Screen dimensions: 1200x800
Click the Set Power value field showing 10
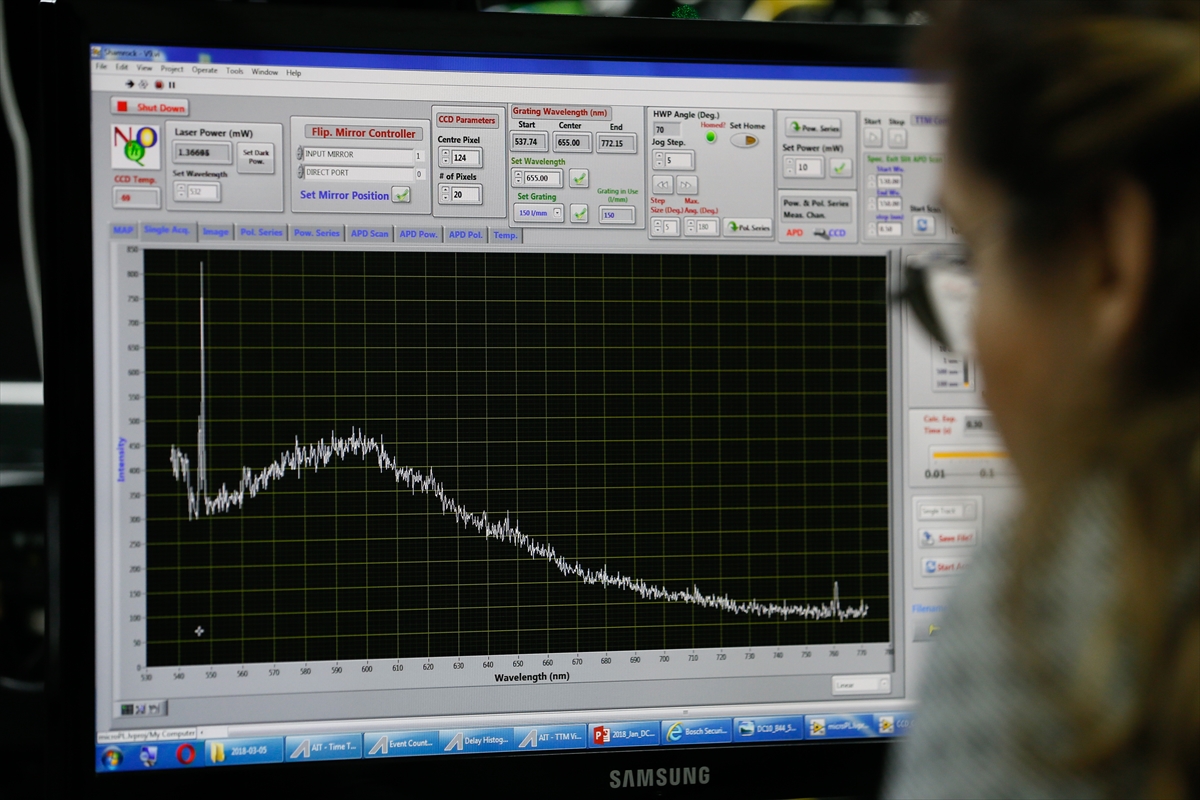pyautogui.click(x=809, y=167)
